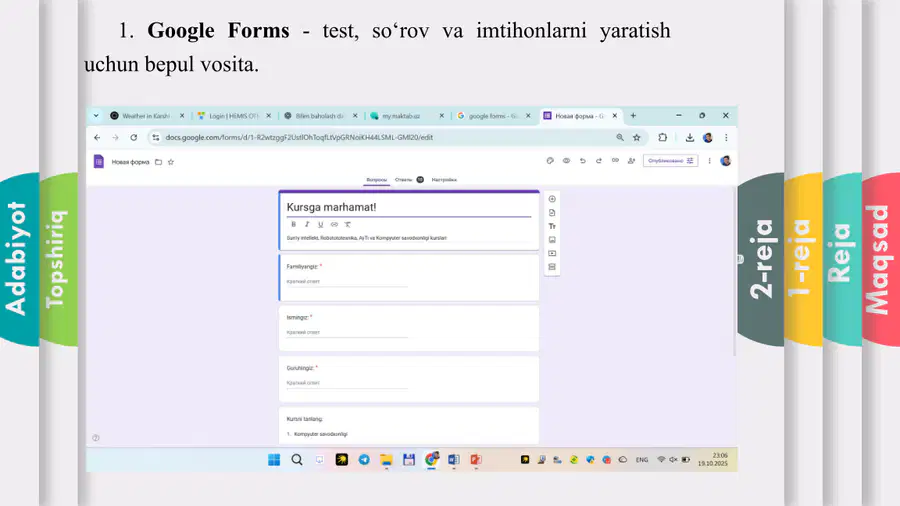Switch to the Bilim baholash browser tab
Image resolution: width=900 pixels, height=506 pixels.
pos(319,116)
